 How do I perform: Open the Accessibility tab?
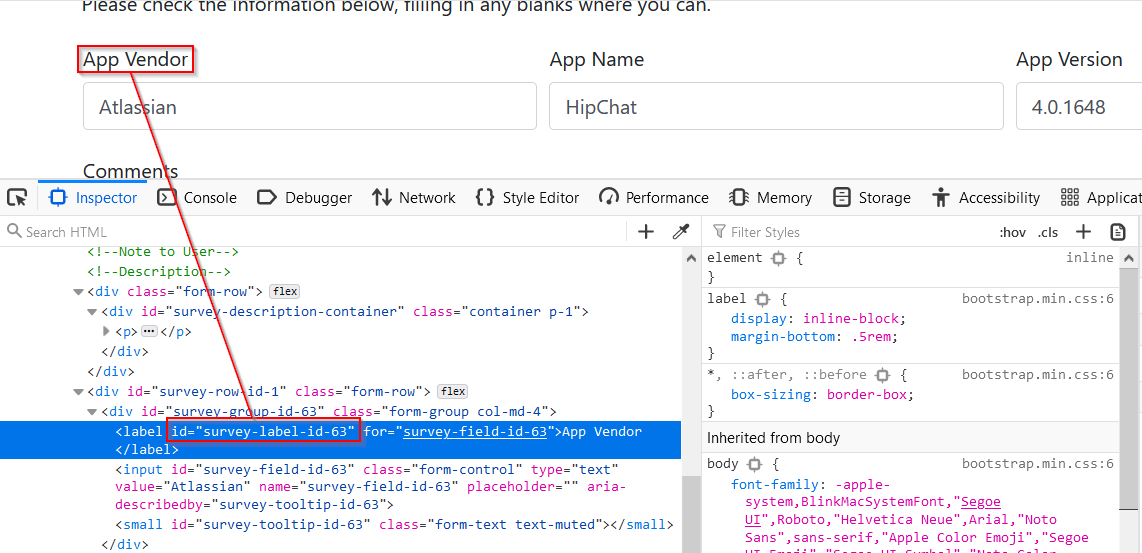pos(985,197)
